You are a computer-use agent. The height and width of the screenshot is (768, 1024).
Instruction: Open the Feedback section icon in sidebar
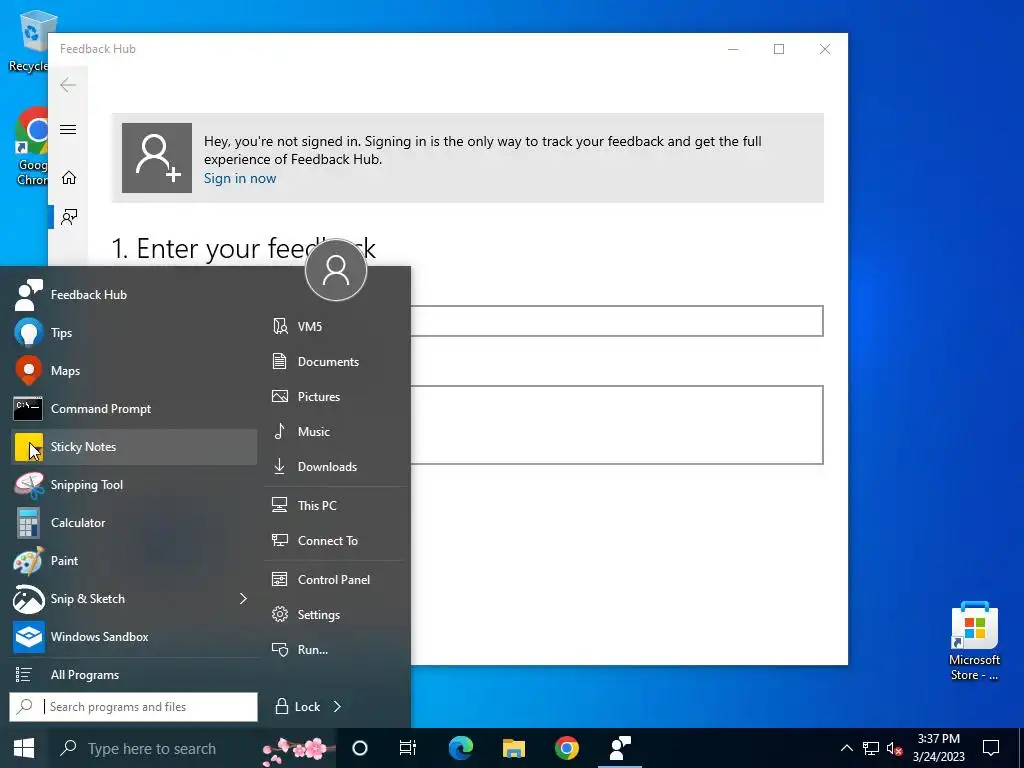pos(68,217)
